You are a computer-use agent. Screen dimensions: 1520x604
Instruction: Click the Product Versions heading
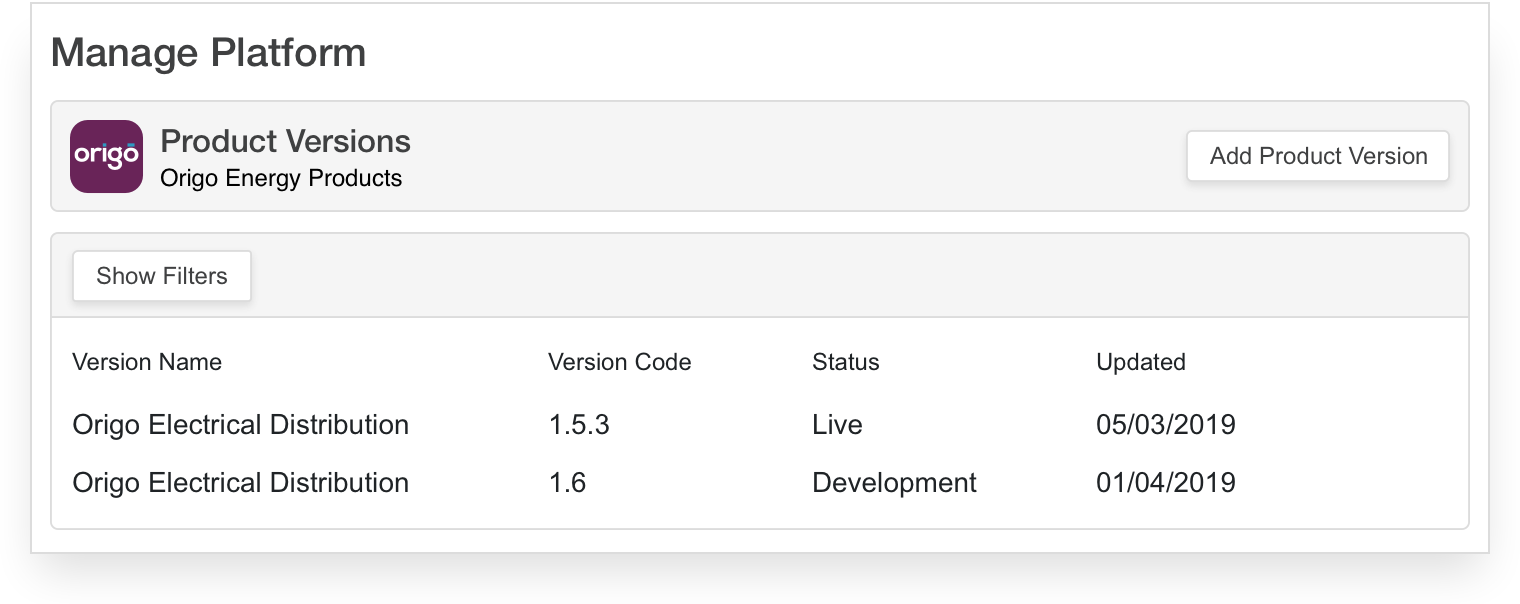coord(286,141)
